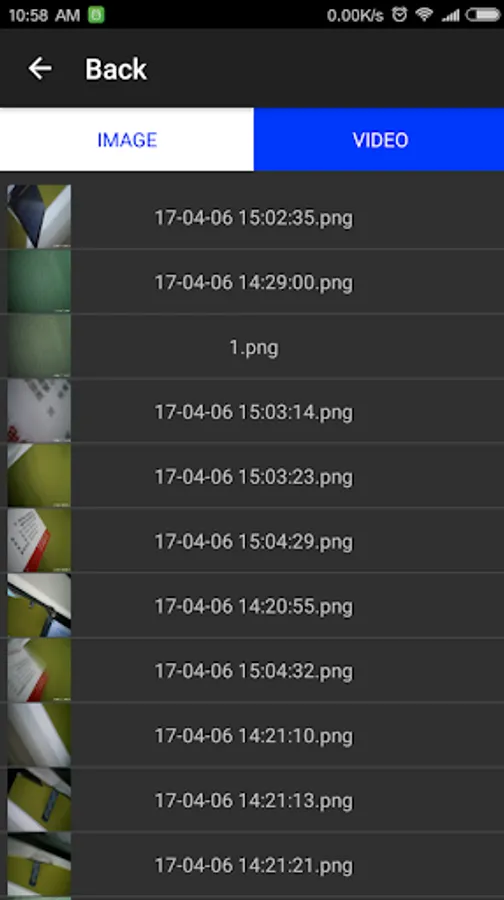Tap the green notification icon in status bar

(x=96, y=14)
